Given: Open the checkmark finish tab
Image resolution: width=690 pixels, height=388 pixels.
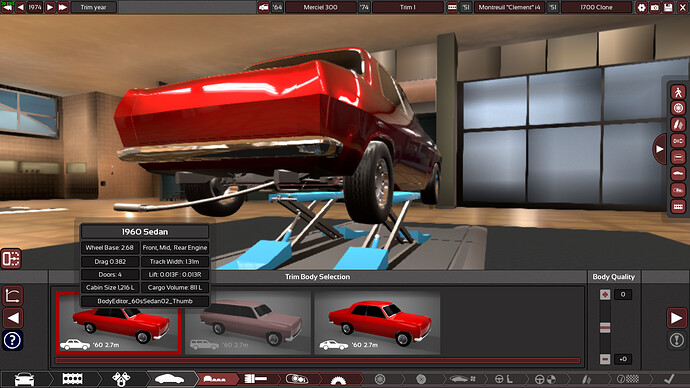Looking at the screenshot, I should coord(669,379).
